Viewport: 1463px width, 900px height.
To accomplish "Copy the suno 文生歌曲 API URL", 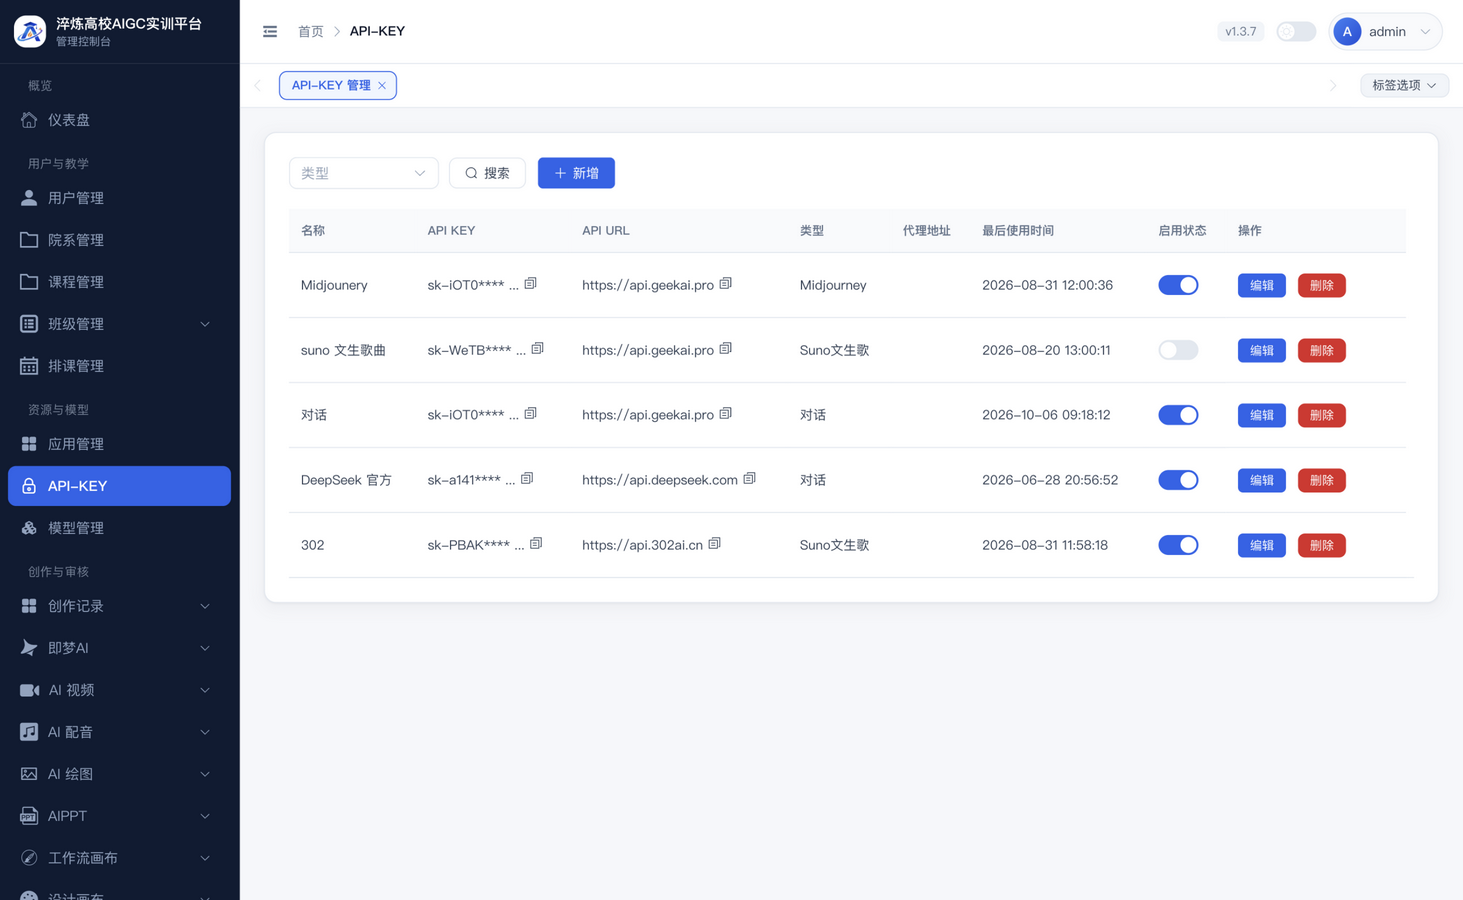I will coord(726,349).
